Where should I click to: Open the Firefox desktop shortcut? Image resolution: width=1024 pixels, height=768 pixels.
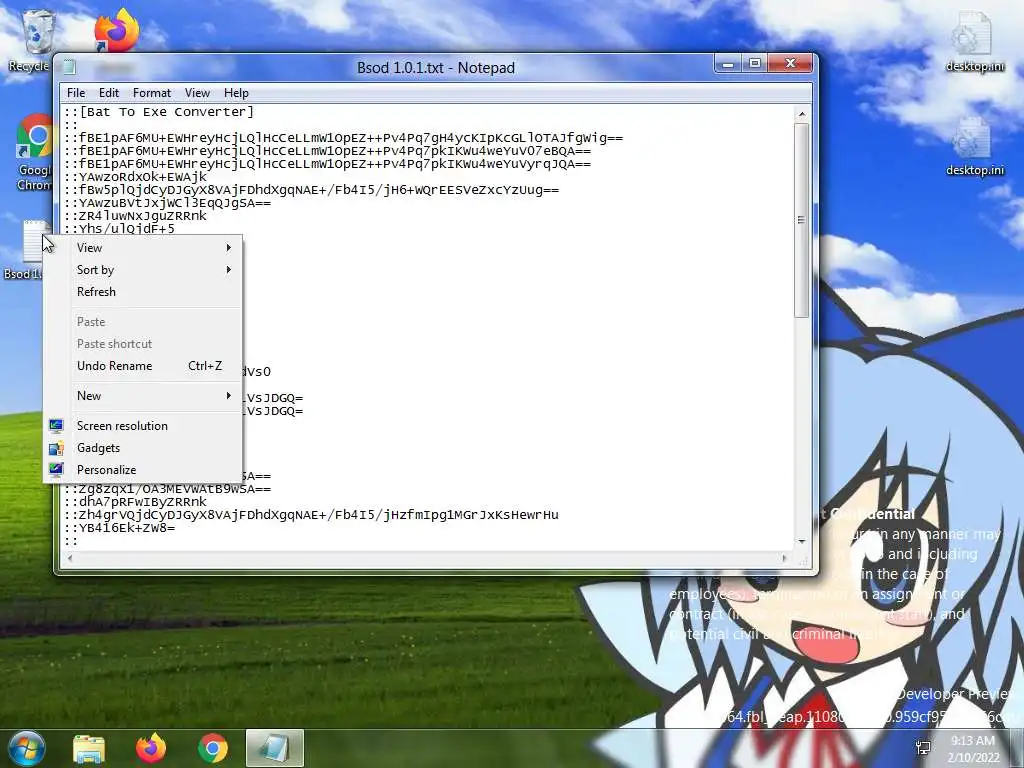pos(116,30)
